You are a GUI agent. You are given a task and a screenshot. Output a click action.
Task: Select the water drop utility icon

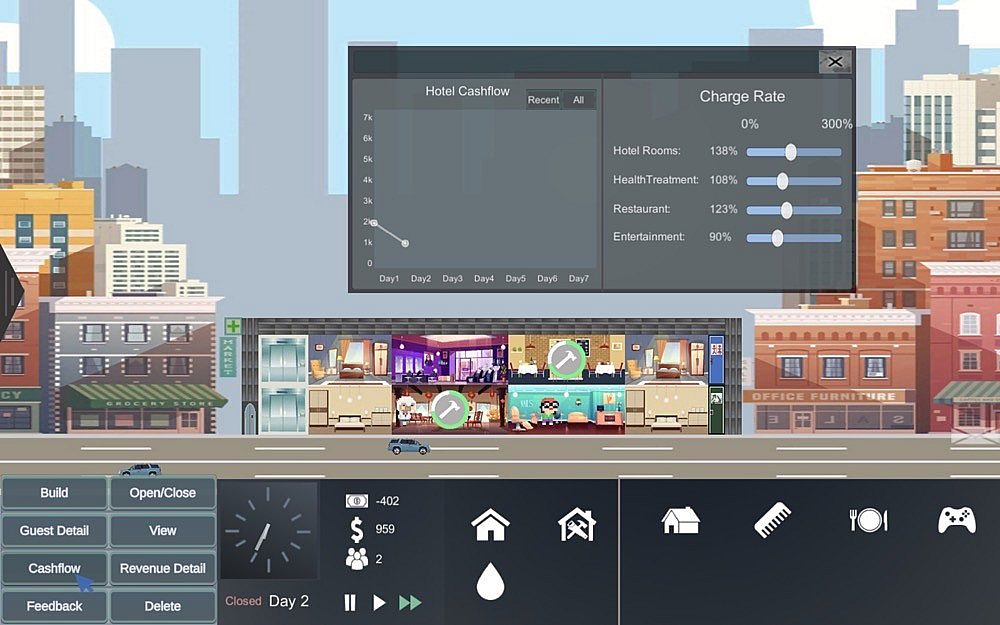(490, 581)
